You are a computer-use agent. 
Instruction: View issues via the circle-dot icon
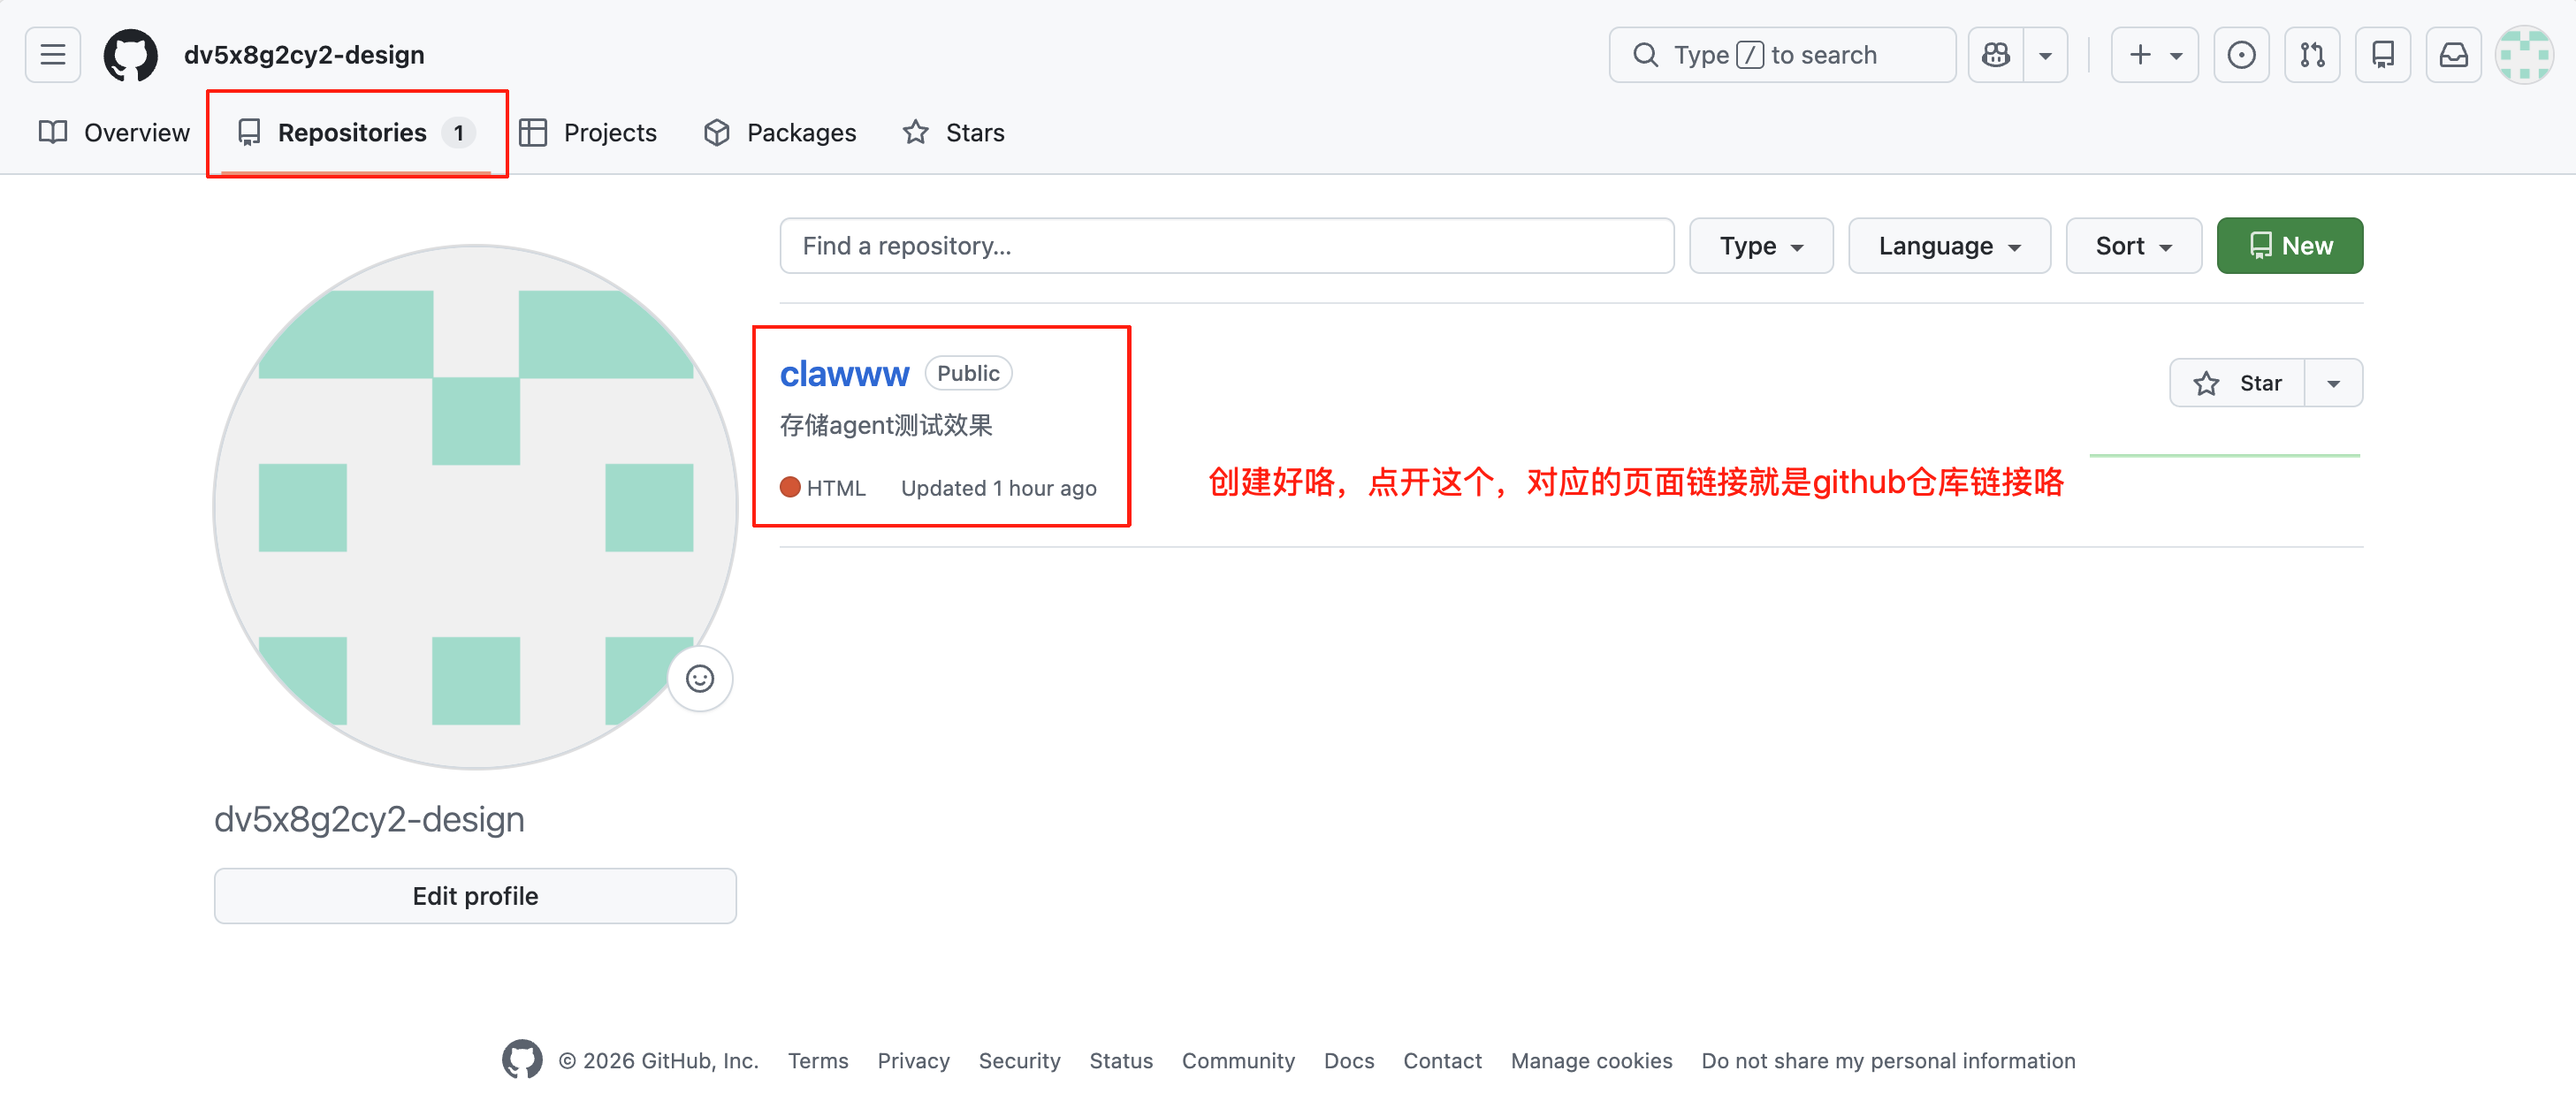coord(2241,55)
